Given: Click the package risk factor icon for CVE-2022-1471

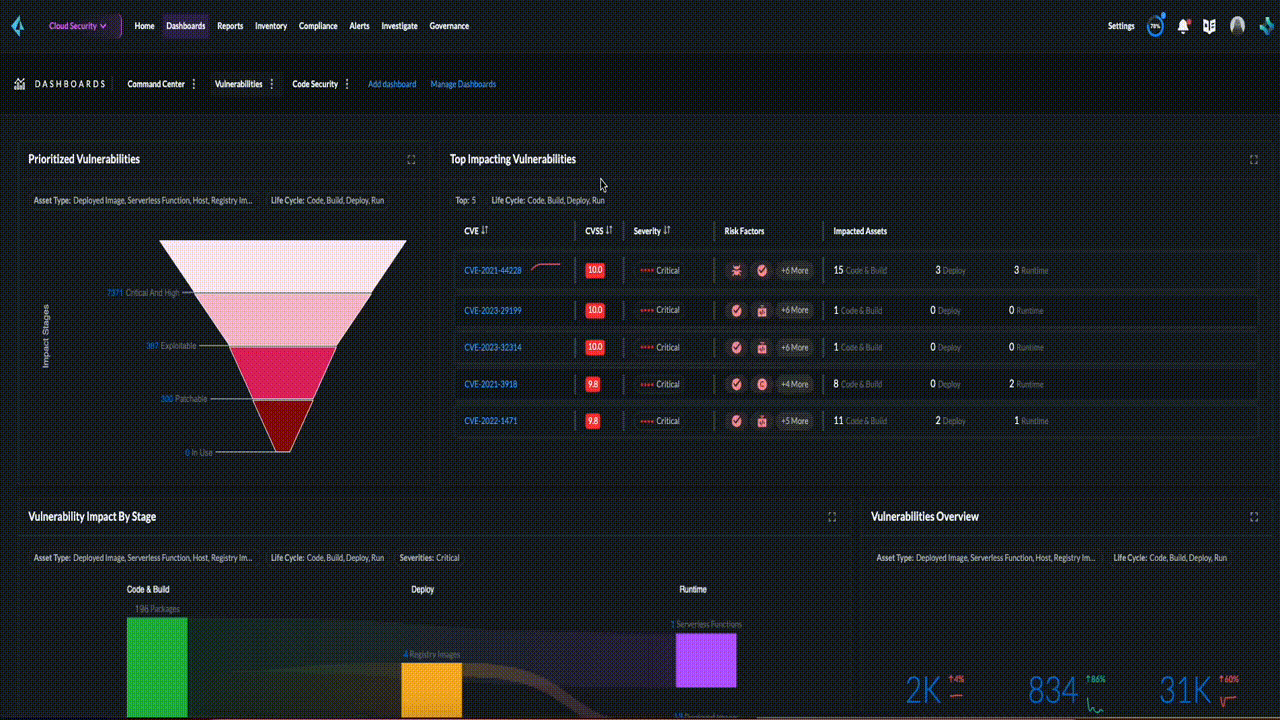Looking at the screenshot, I should point(762,421).
